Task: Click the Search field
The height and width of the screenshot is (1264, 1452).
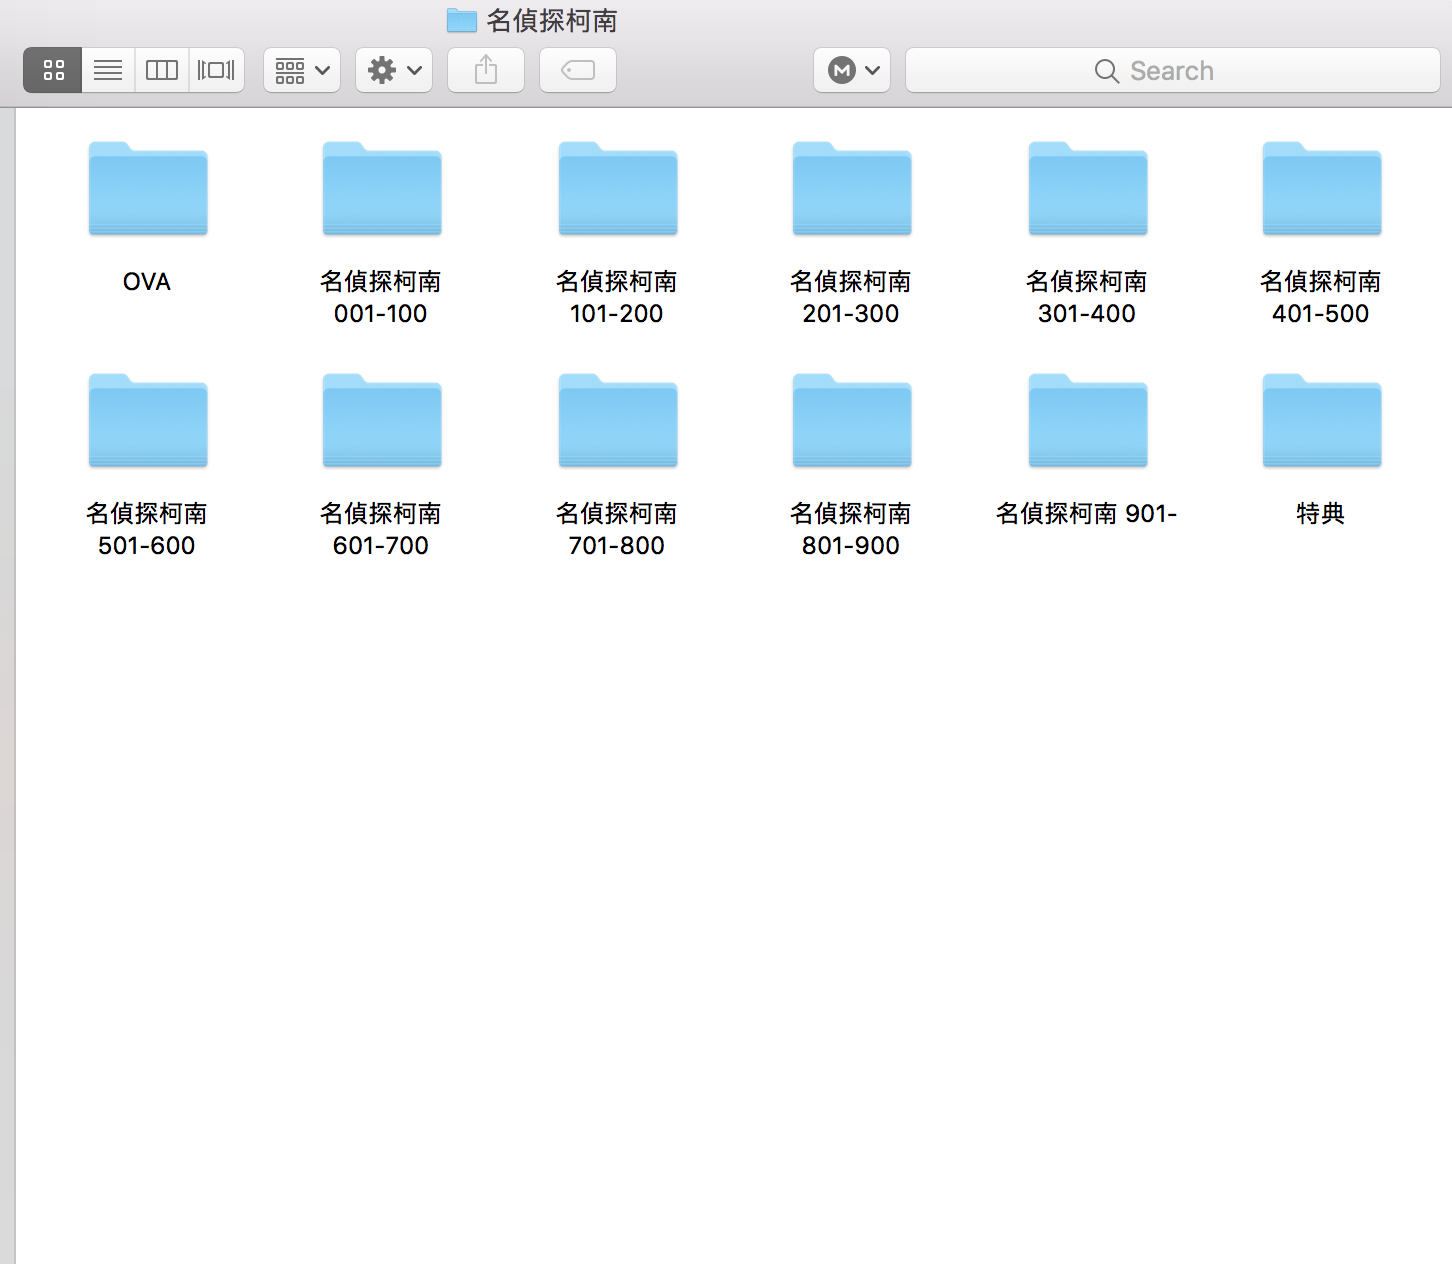Action: pyautogui.click(x=1172, y=70)
